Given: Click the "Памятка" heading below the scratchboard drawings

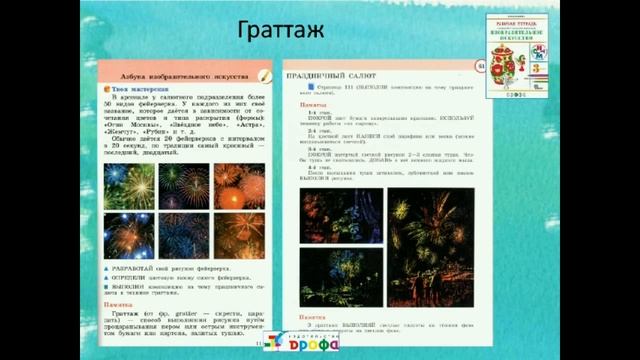Looking at the screenshot, I should (312, 317).
